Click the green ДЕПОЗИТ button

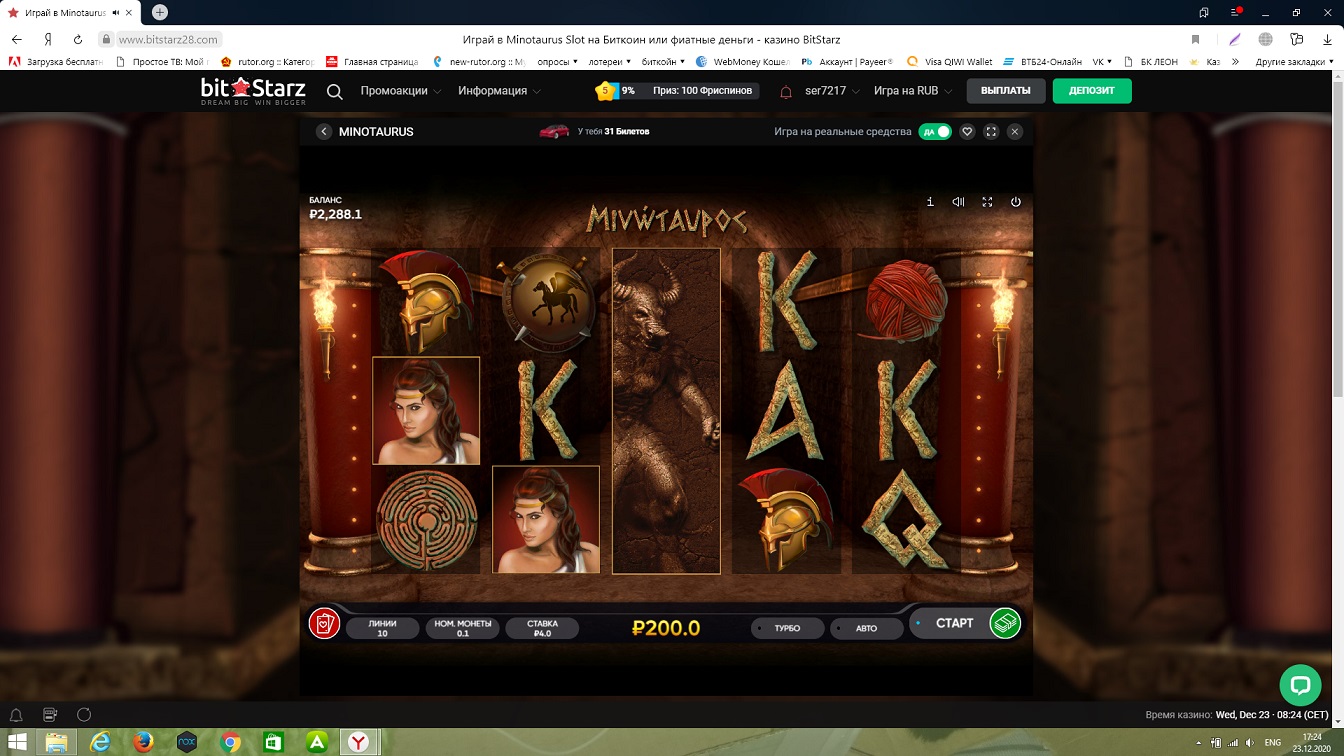click(x=1092, y=91)
